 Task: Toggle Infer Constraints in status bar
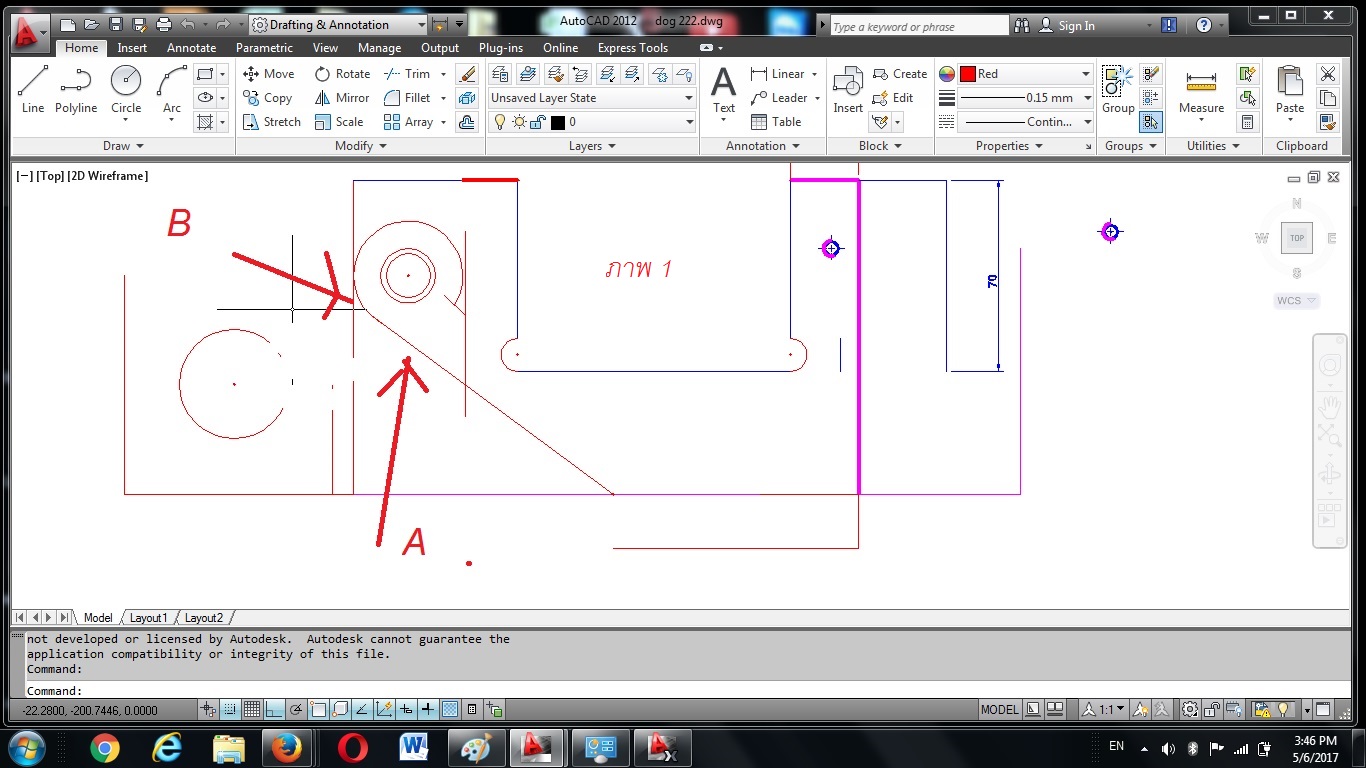[x=209, y=710]
